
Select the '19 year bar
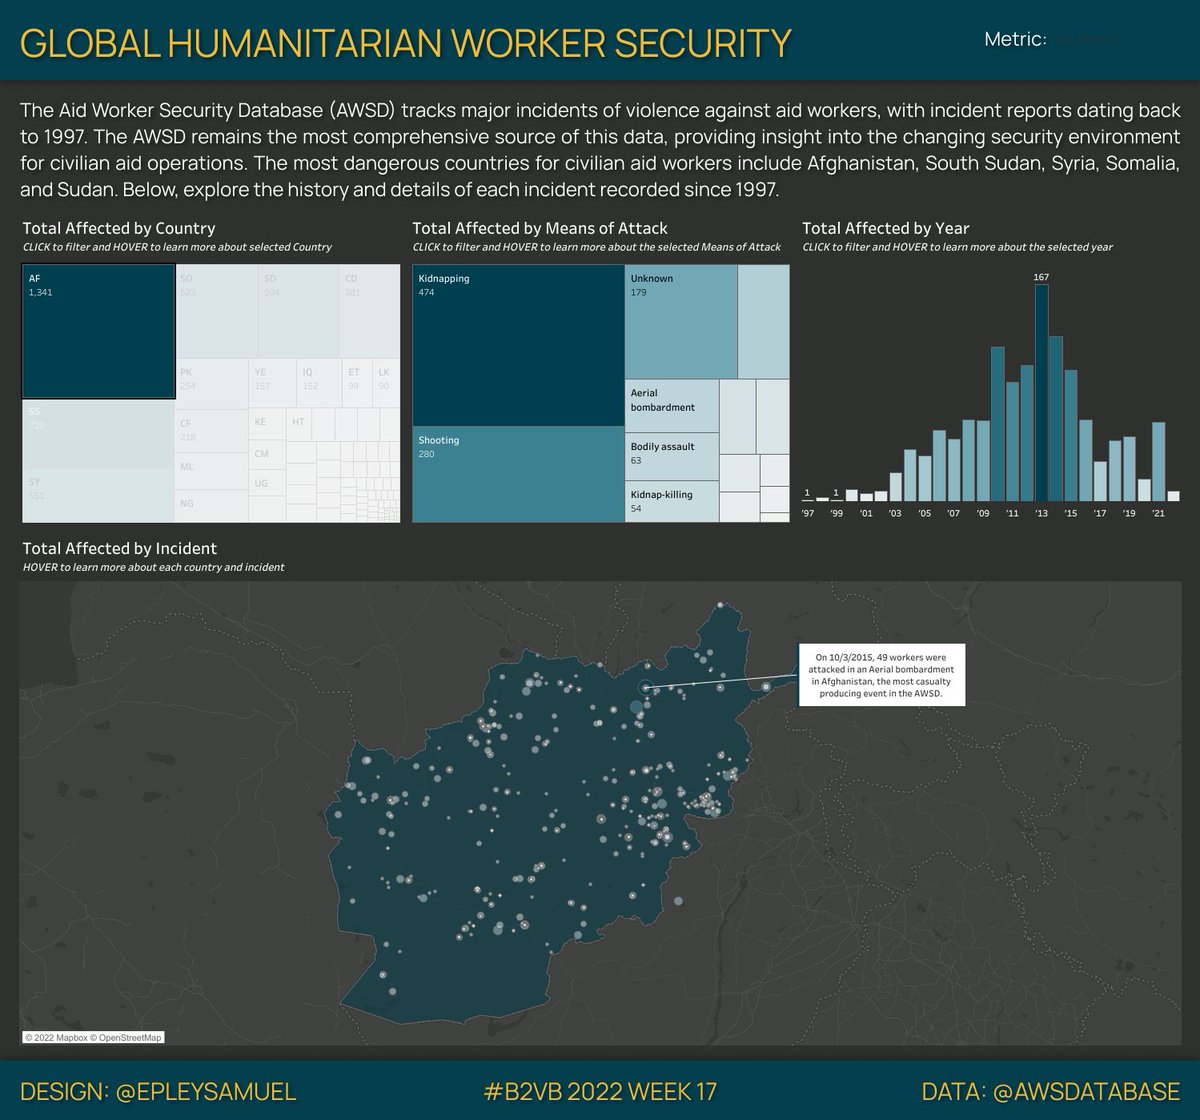pos(1129,469)
